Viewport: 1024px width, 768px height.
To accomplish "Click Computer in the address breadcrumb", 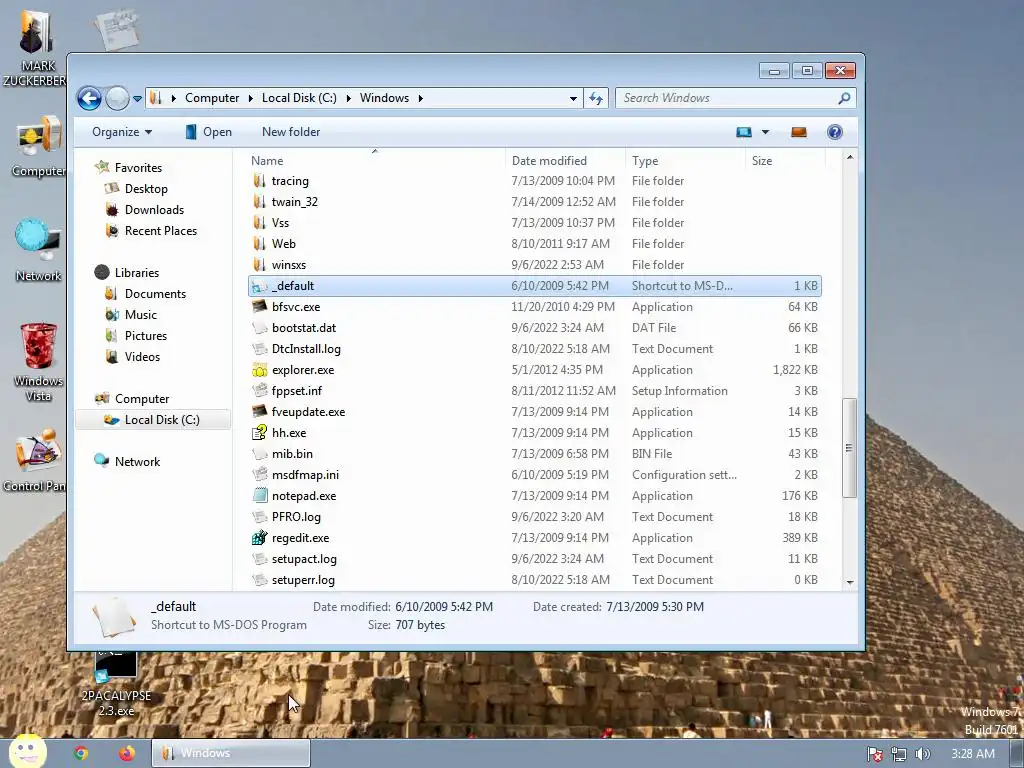I will click(212, 98).
